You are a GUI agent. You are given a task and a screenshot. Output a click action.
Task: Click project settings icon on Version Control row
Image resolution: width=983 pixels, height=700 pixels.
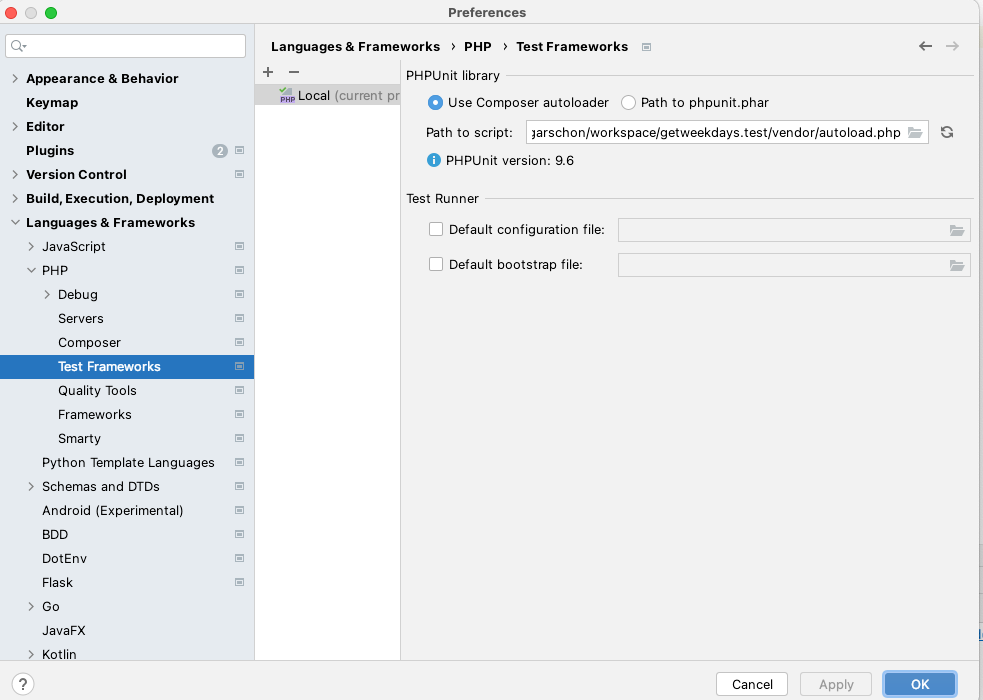pos(239,174)
